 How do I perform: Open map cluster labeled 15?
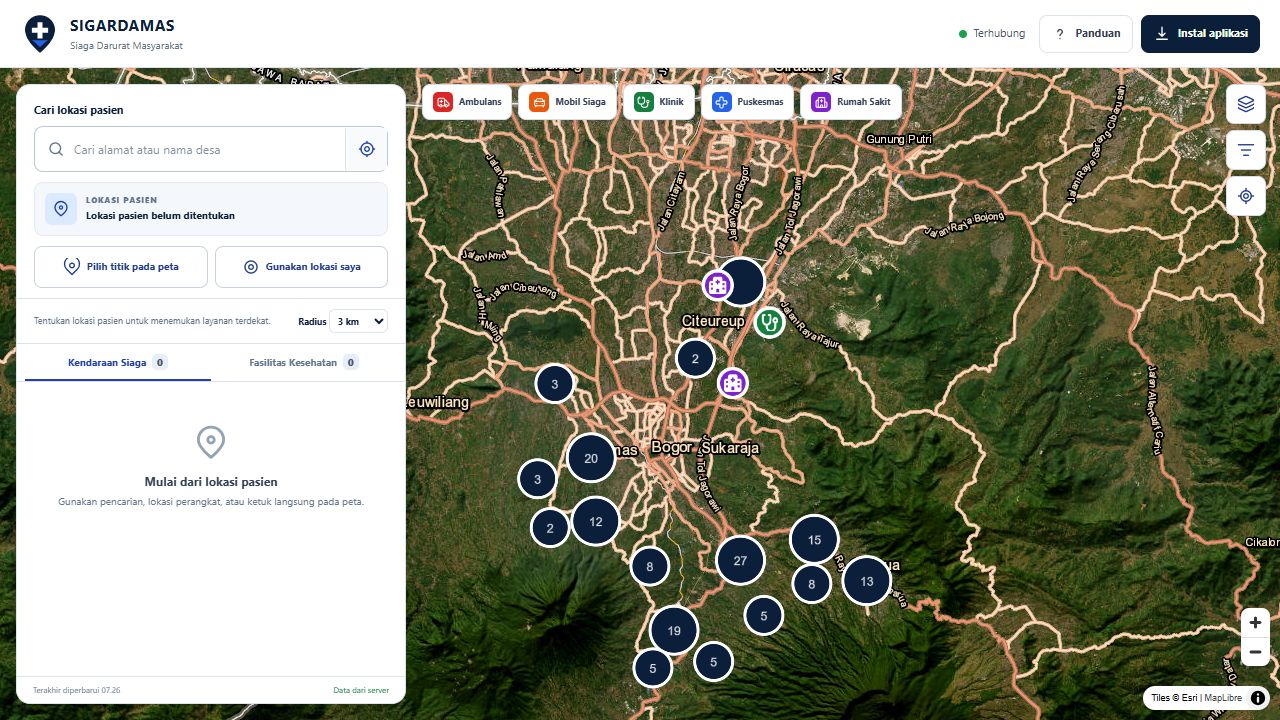pos(814,540)
